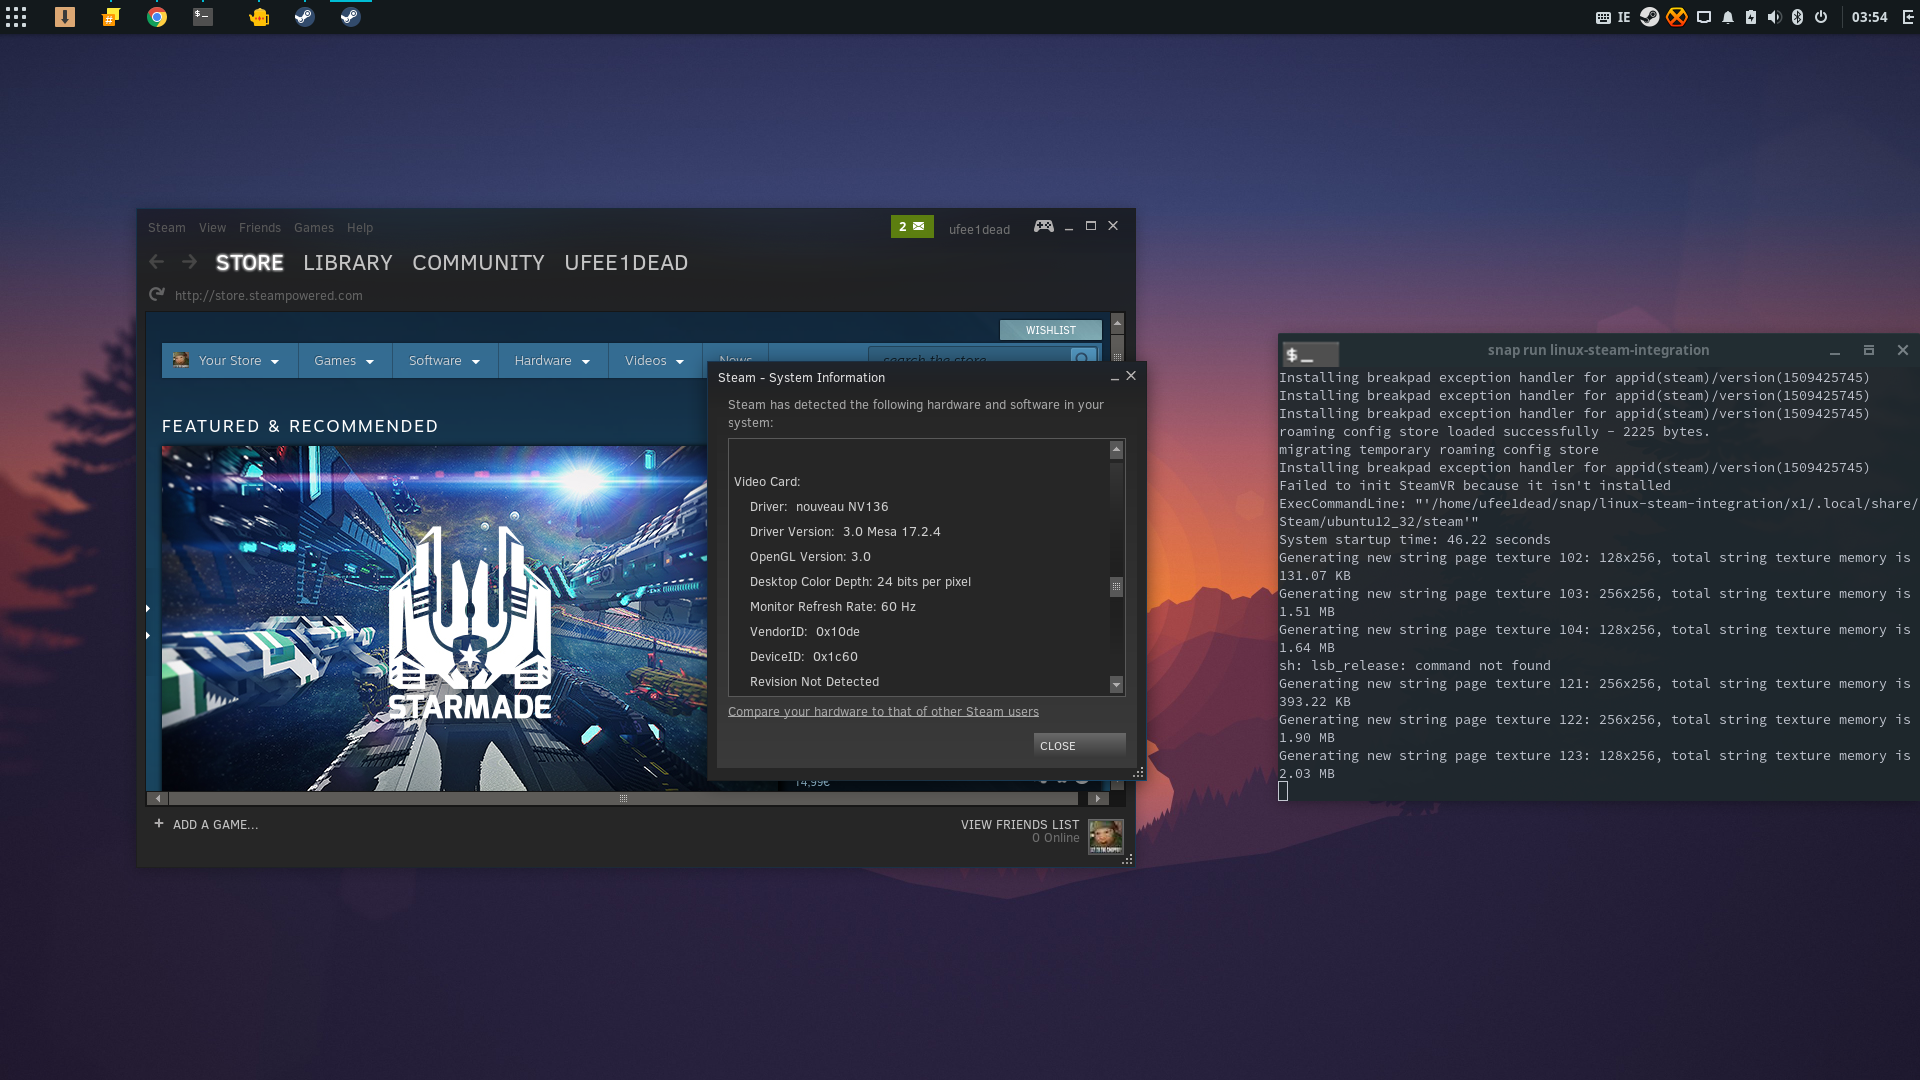Open the orange hexagon X tray applet
This screenshot has height=1080, width=1920.
coord(1677,17)
